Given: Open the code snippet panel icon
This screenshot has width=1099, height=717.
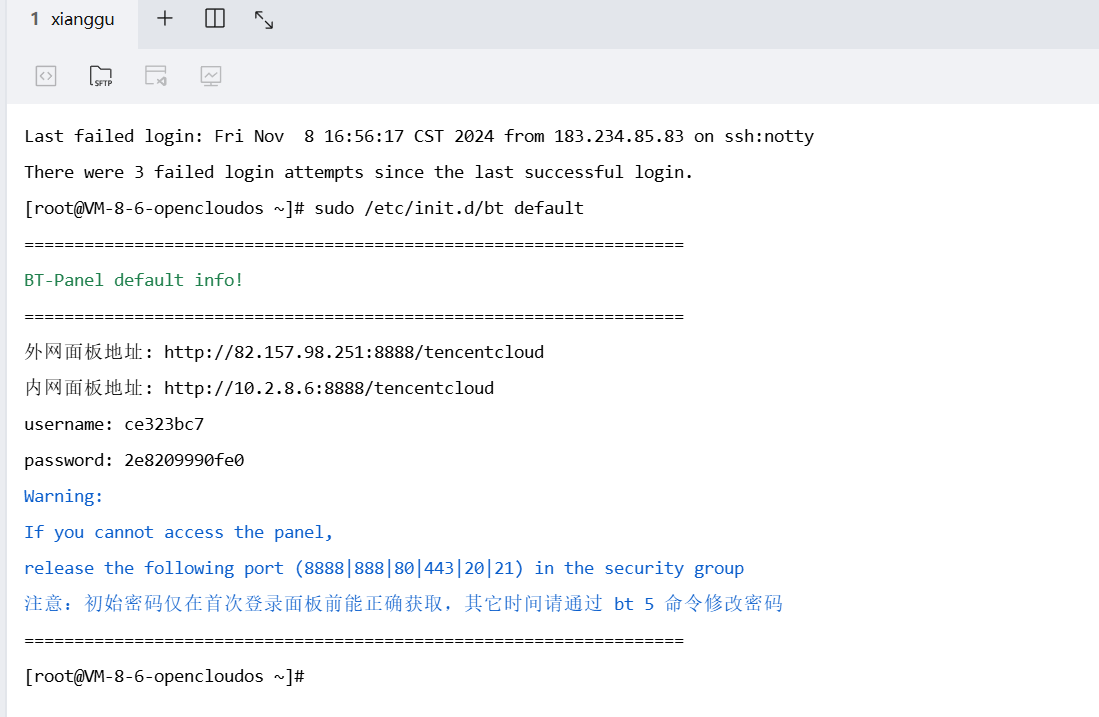Looking at the screenshot, I should [x=46, y=76].
